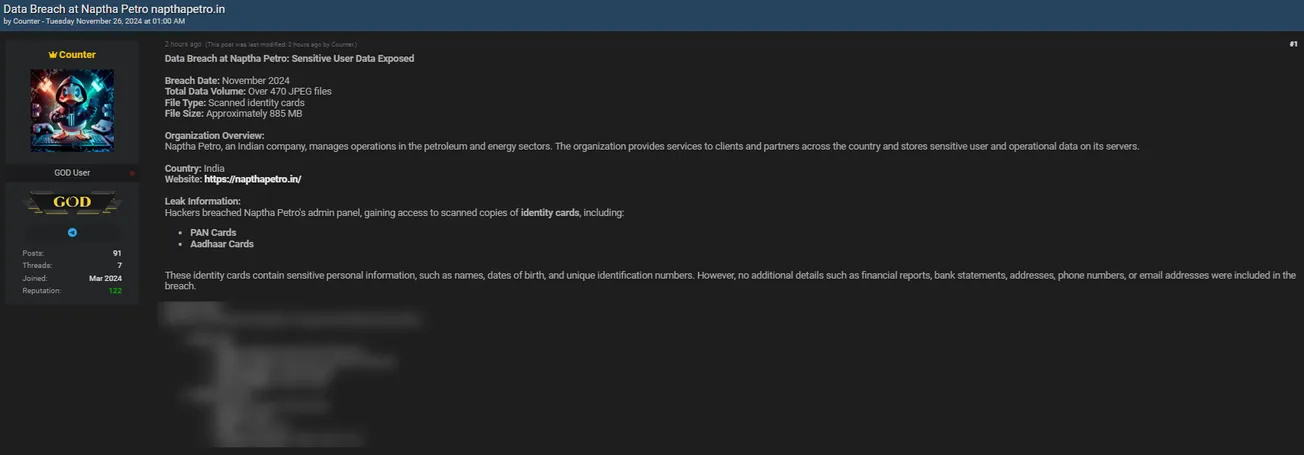Click the 'Organization Overview:' heading
The image size is (1304, 455).
point(215,135)
